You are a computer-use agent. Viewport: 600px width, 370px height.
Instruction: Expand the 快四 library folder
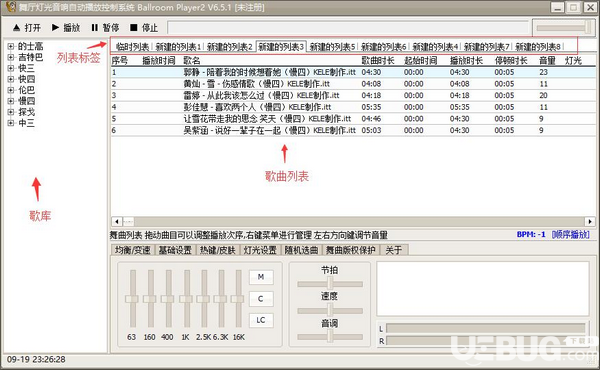[x=11, y=79]
